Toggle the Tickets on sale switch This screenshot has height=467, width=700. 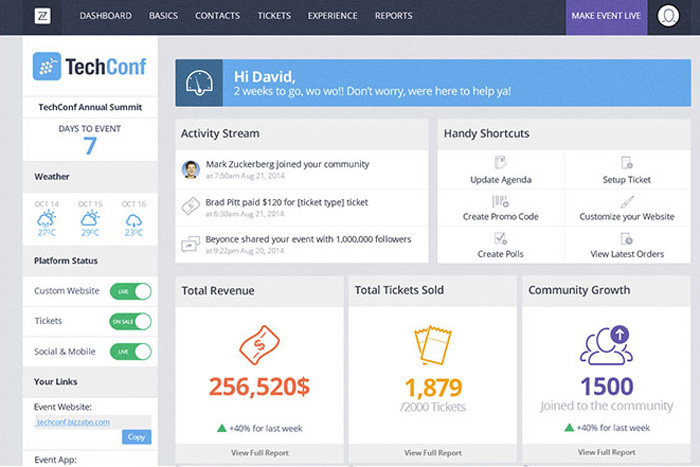130,321
